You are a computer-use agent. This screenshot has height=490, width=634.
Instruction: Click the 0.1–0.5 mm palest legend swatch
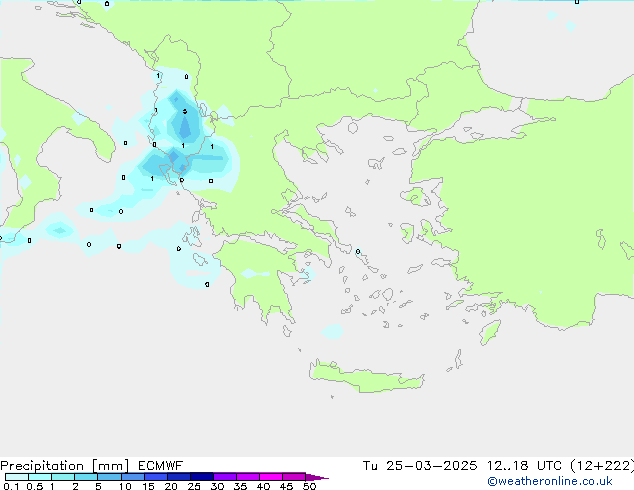point(17,477)
